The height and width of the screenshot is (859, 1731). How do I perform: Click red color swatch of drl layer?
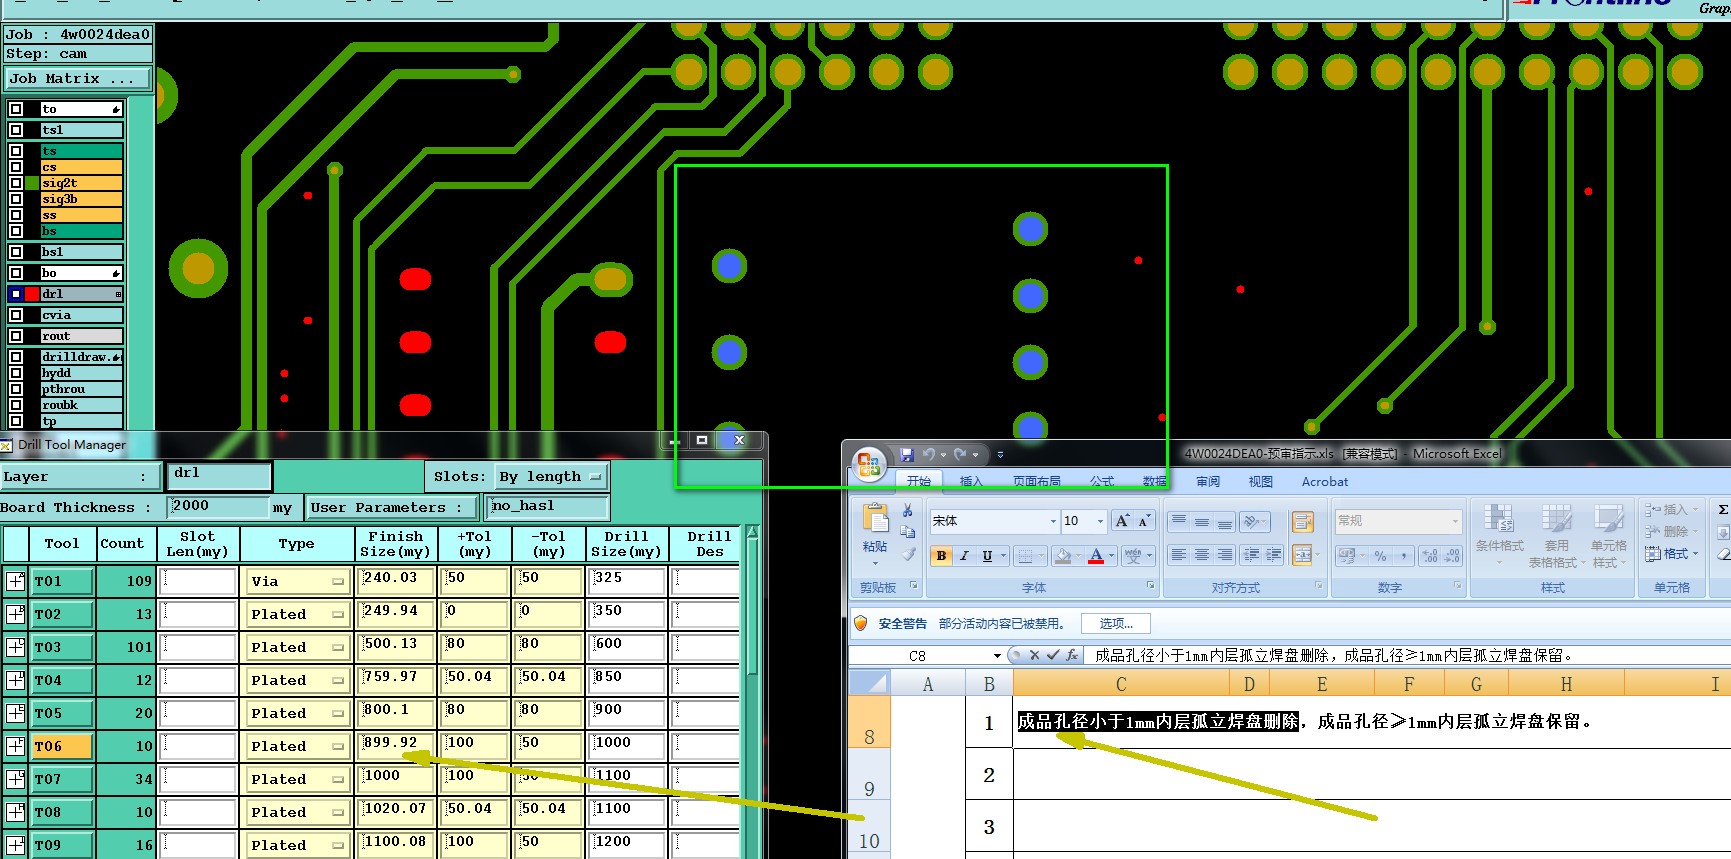[32, 294]
